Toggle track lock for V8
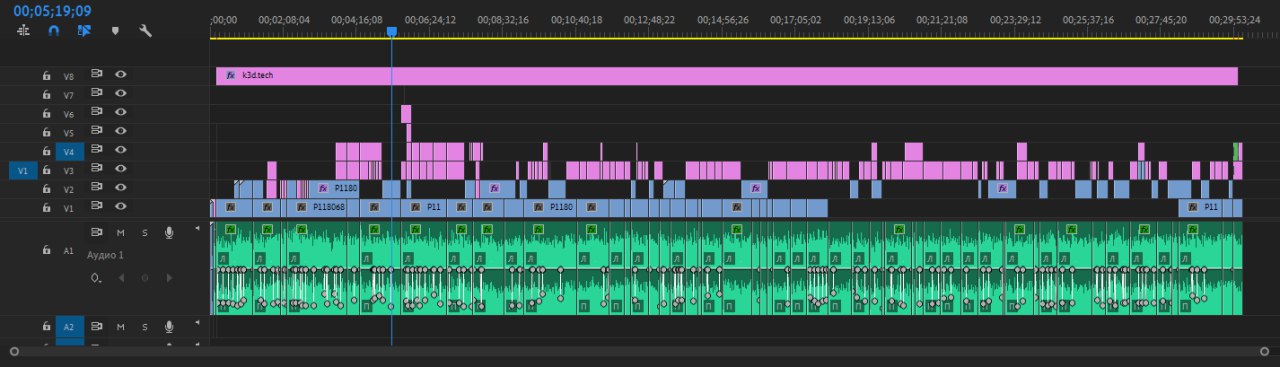 coord(45,75)
